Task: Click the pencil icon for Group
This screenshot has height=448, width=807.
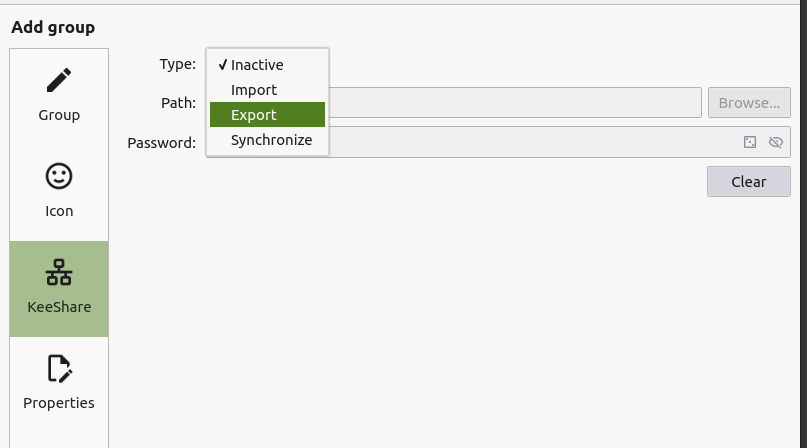Action: [x=59, y=80]
